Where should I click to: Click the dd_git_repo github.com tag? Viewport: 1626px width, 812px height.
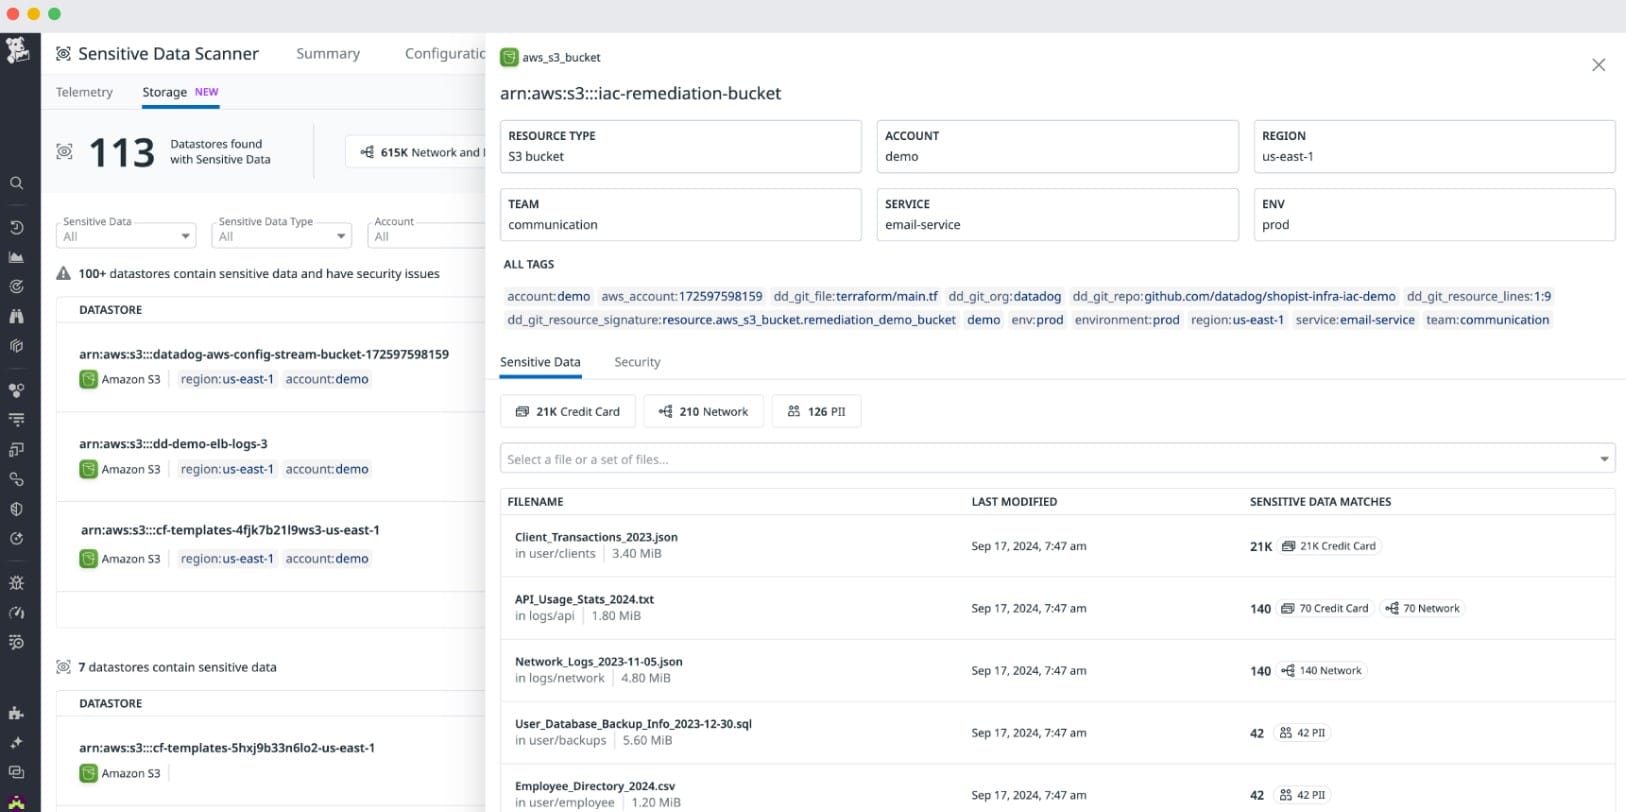click(1233, 296)
